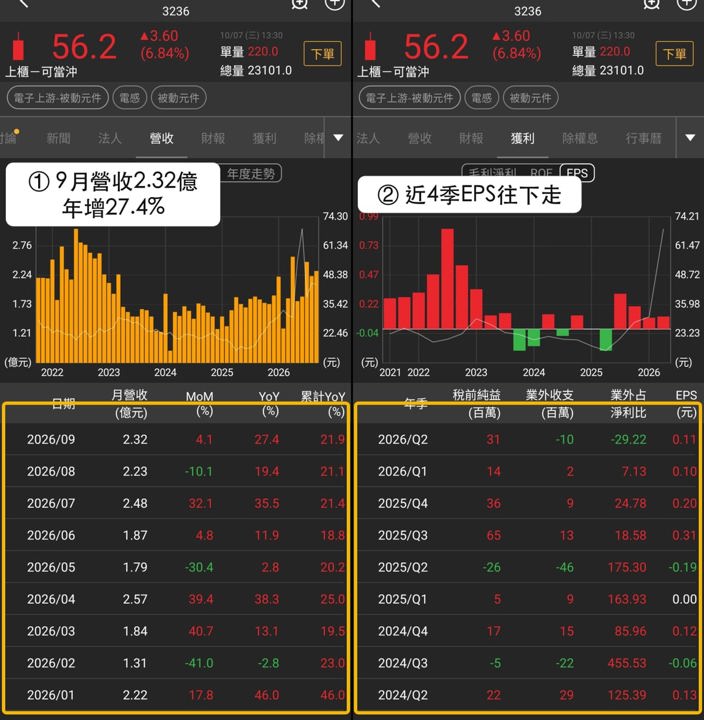
Task: Select the 電感 tag in the right panel
Action: pos(481,98)
